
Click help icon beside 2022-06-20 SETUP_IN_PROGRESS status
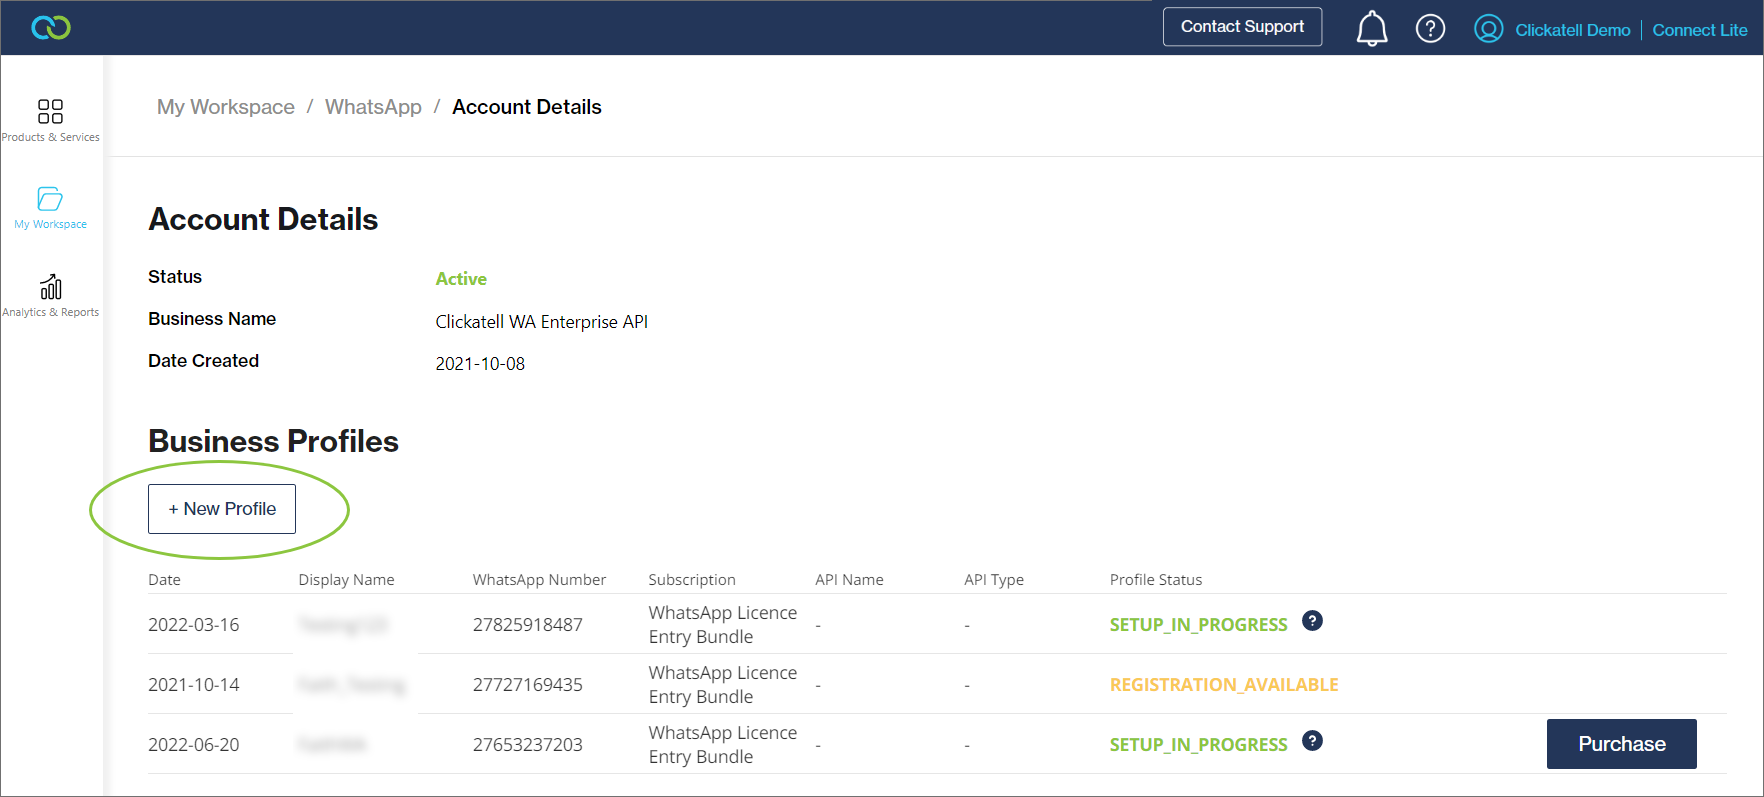click(1313, 741)
